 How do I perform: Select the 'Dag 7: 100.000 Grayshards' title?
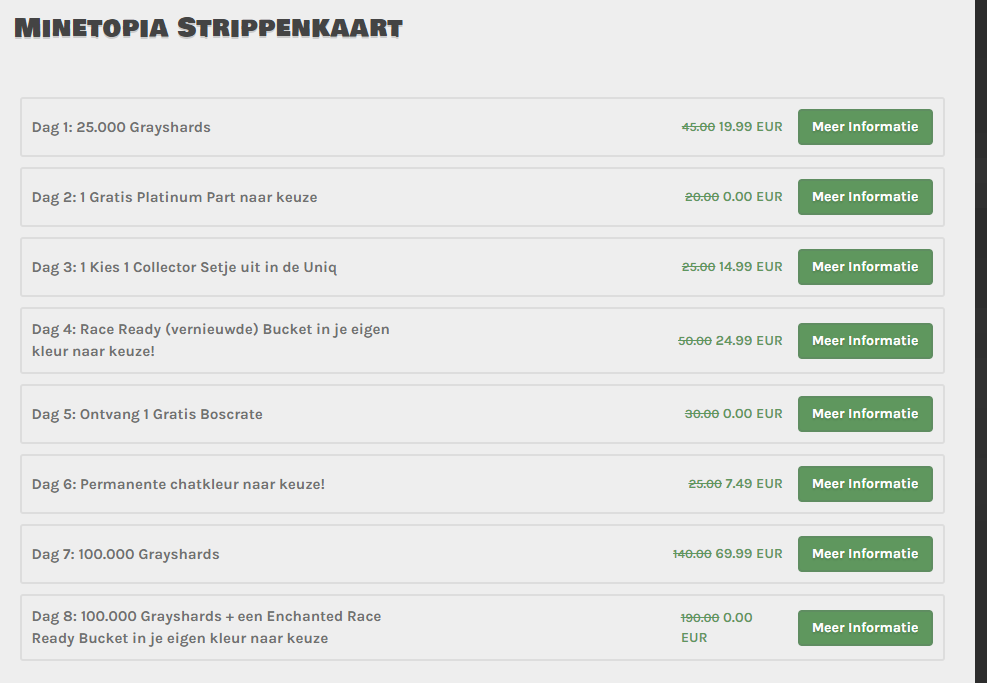tap(125, 554)
